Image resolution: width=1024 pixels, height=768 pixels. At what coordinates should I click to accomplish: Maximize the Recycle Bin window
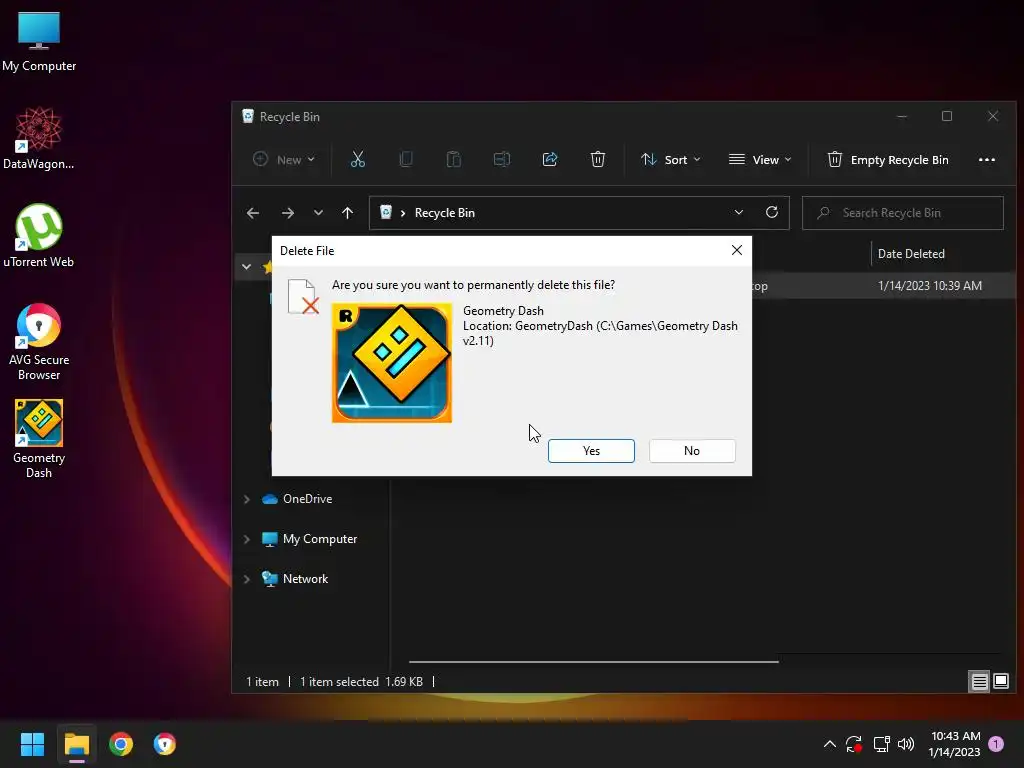(x=947, y=116)
